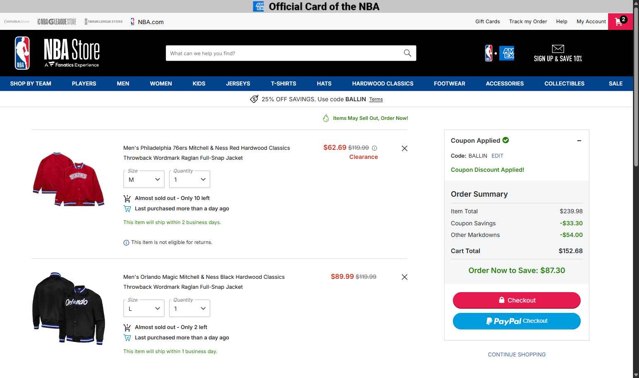This screenshot has width=639, height=378.
Task: Open the size dropdown for the 76ers jacket
Action: click(x=144, y=179)
